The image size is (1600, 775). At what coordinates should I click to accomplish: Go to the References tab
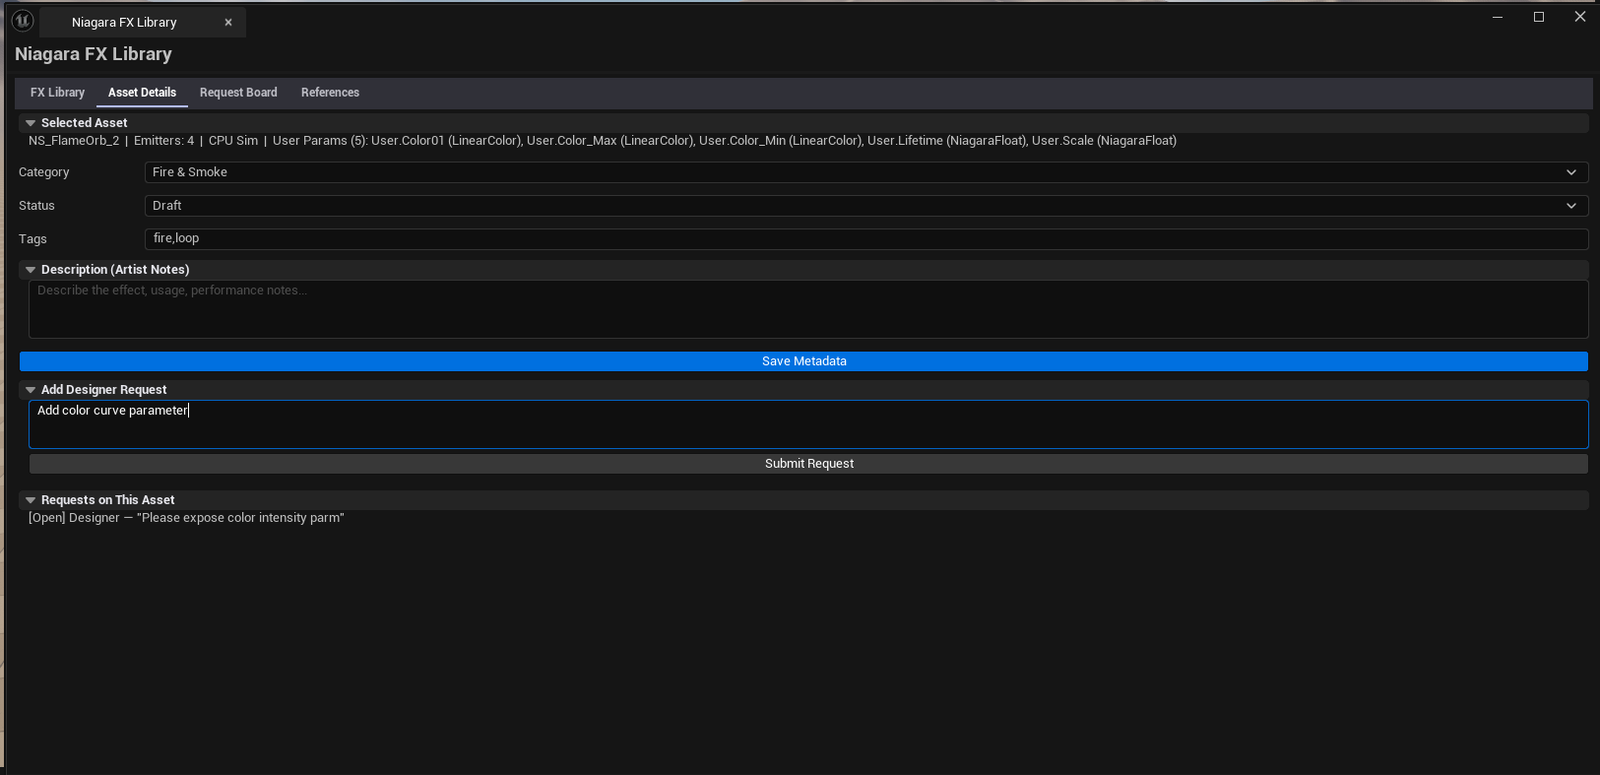coord(330,92)
